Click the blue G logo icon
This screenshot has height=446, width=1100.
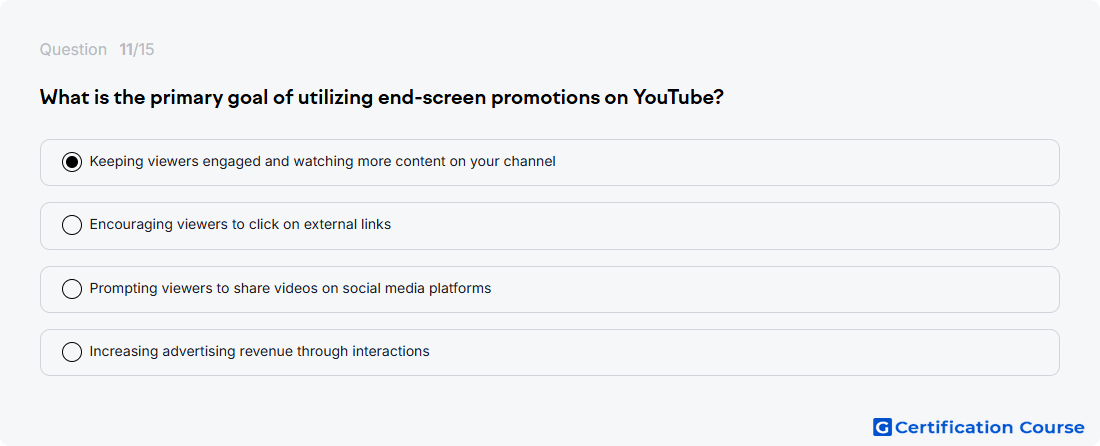click(882, 427)
